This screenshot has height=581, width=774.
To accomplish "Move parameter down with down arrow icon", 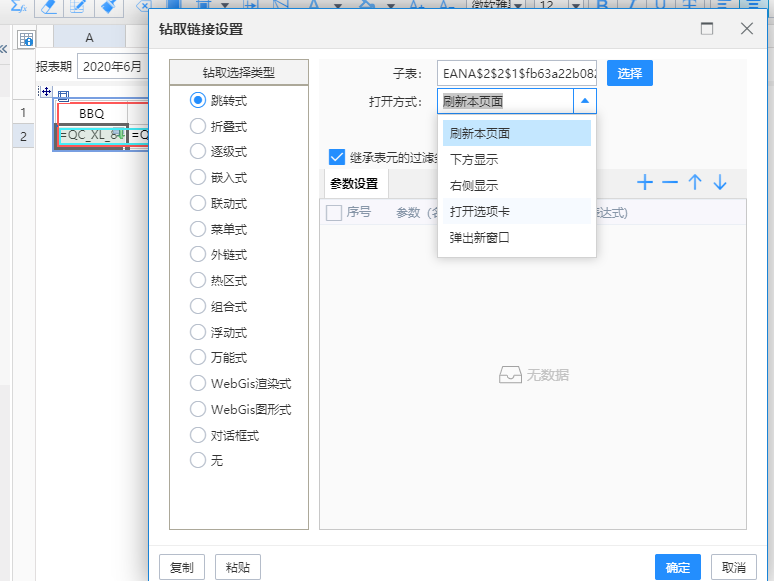I will pos(719,183).
